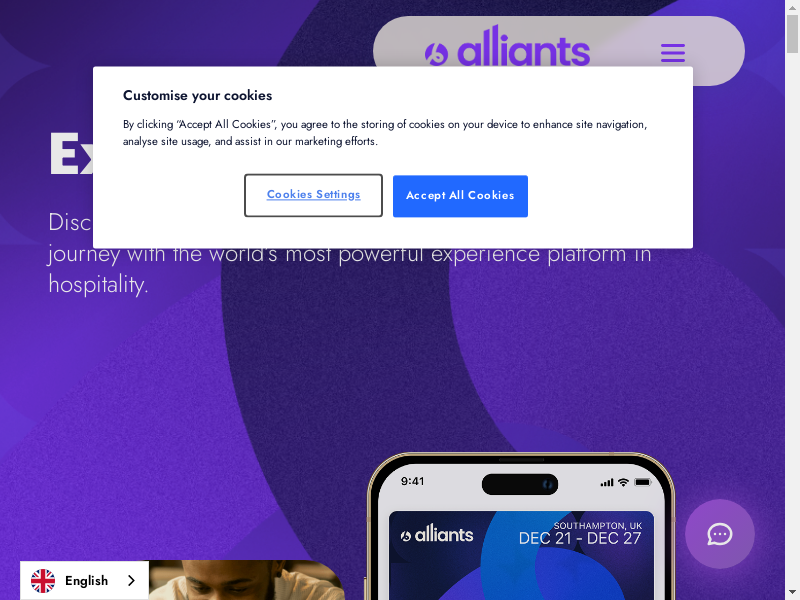Click the Wi-Fi icon on phone mockup
Viewport: 800px width, 600px height.
[x=623, y=482]
